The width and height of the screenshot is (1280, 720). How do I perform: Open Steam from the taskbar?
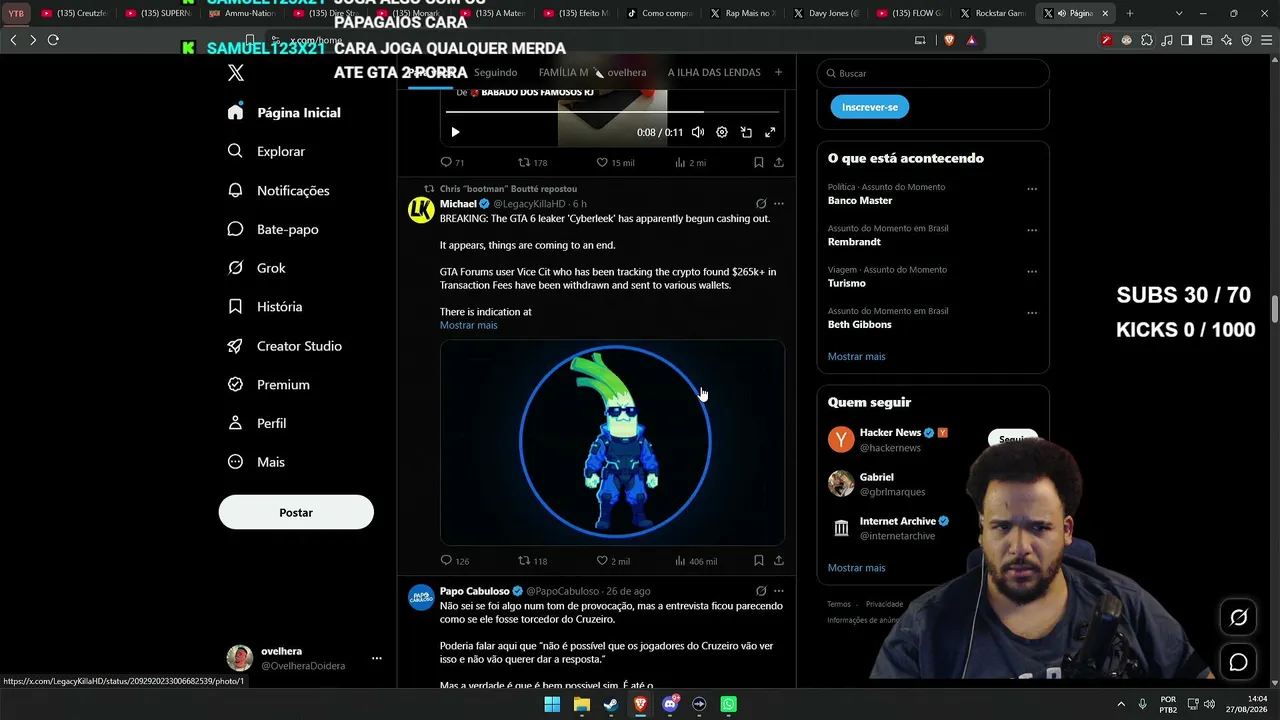click(611, 704)
